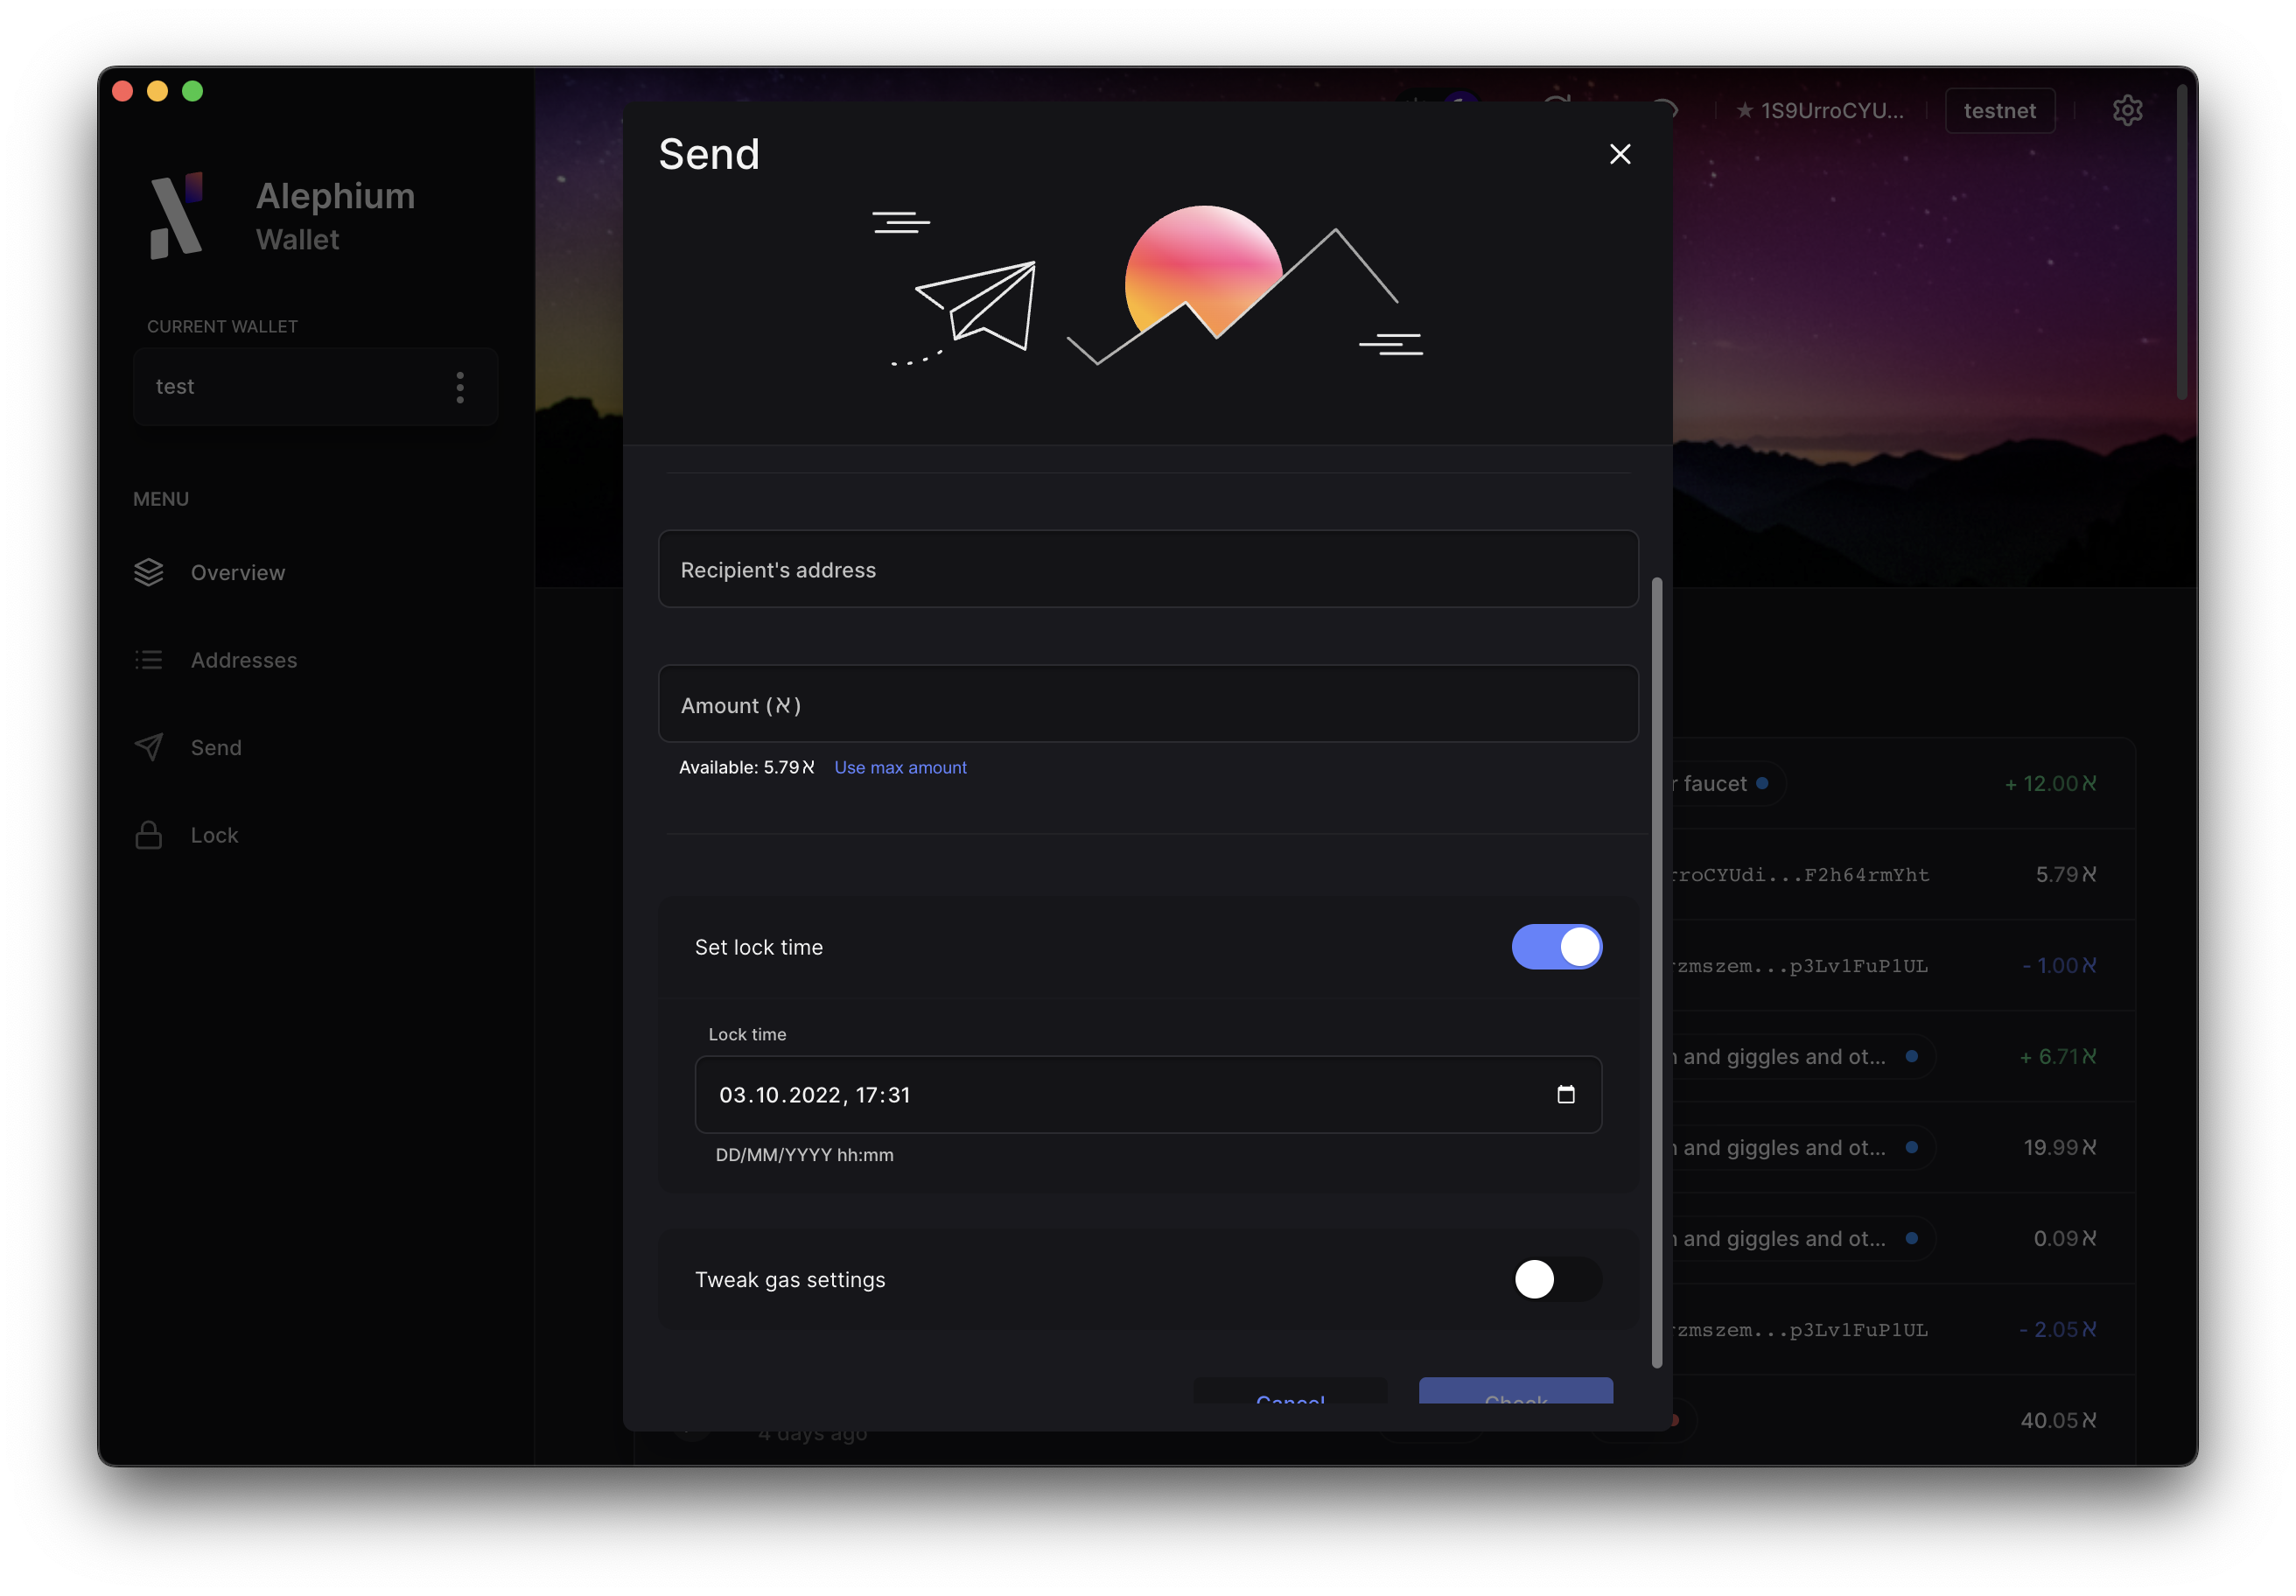Click the Addresses list icon in sidebar
2296x1596 pixels.
148,660
